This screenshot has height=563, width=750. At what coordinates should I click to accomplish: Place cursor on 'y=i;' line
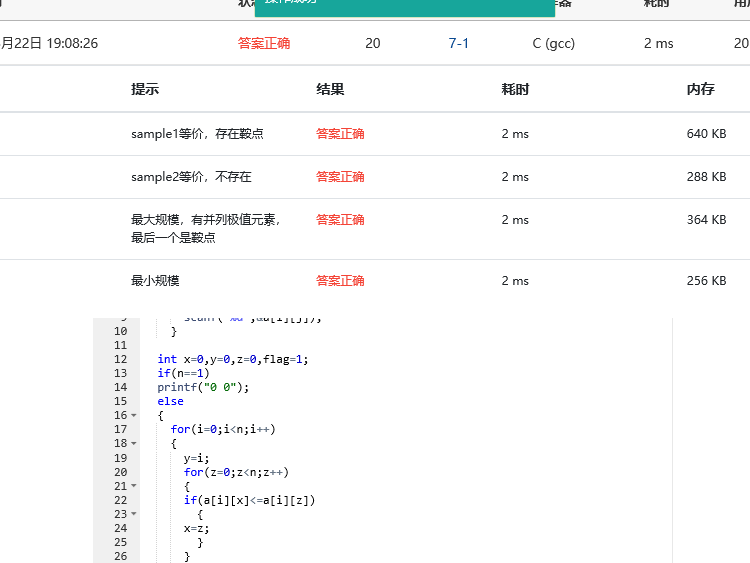tap(197, 458)
